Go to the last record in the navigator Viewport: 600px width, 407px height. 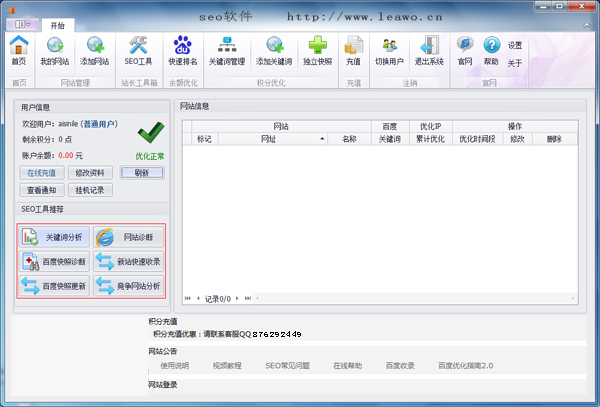248,298
